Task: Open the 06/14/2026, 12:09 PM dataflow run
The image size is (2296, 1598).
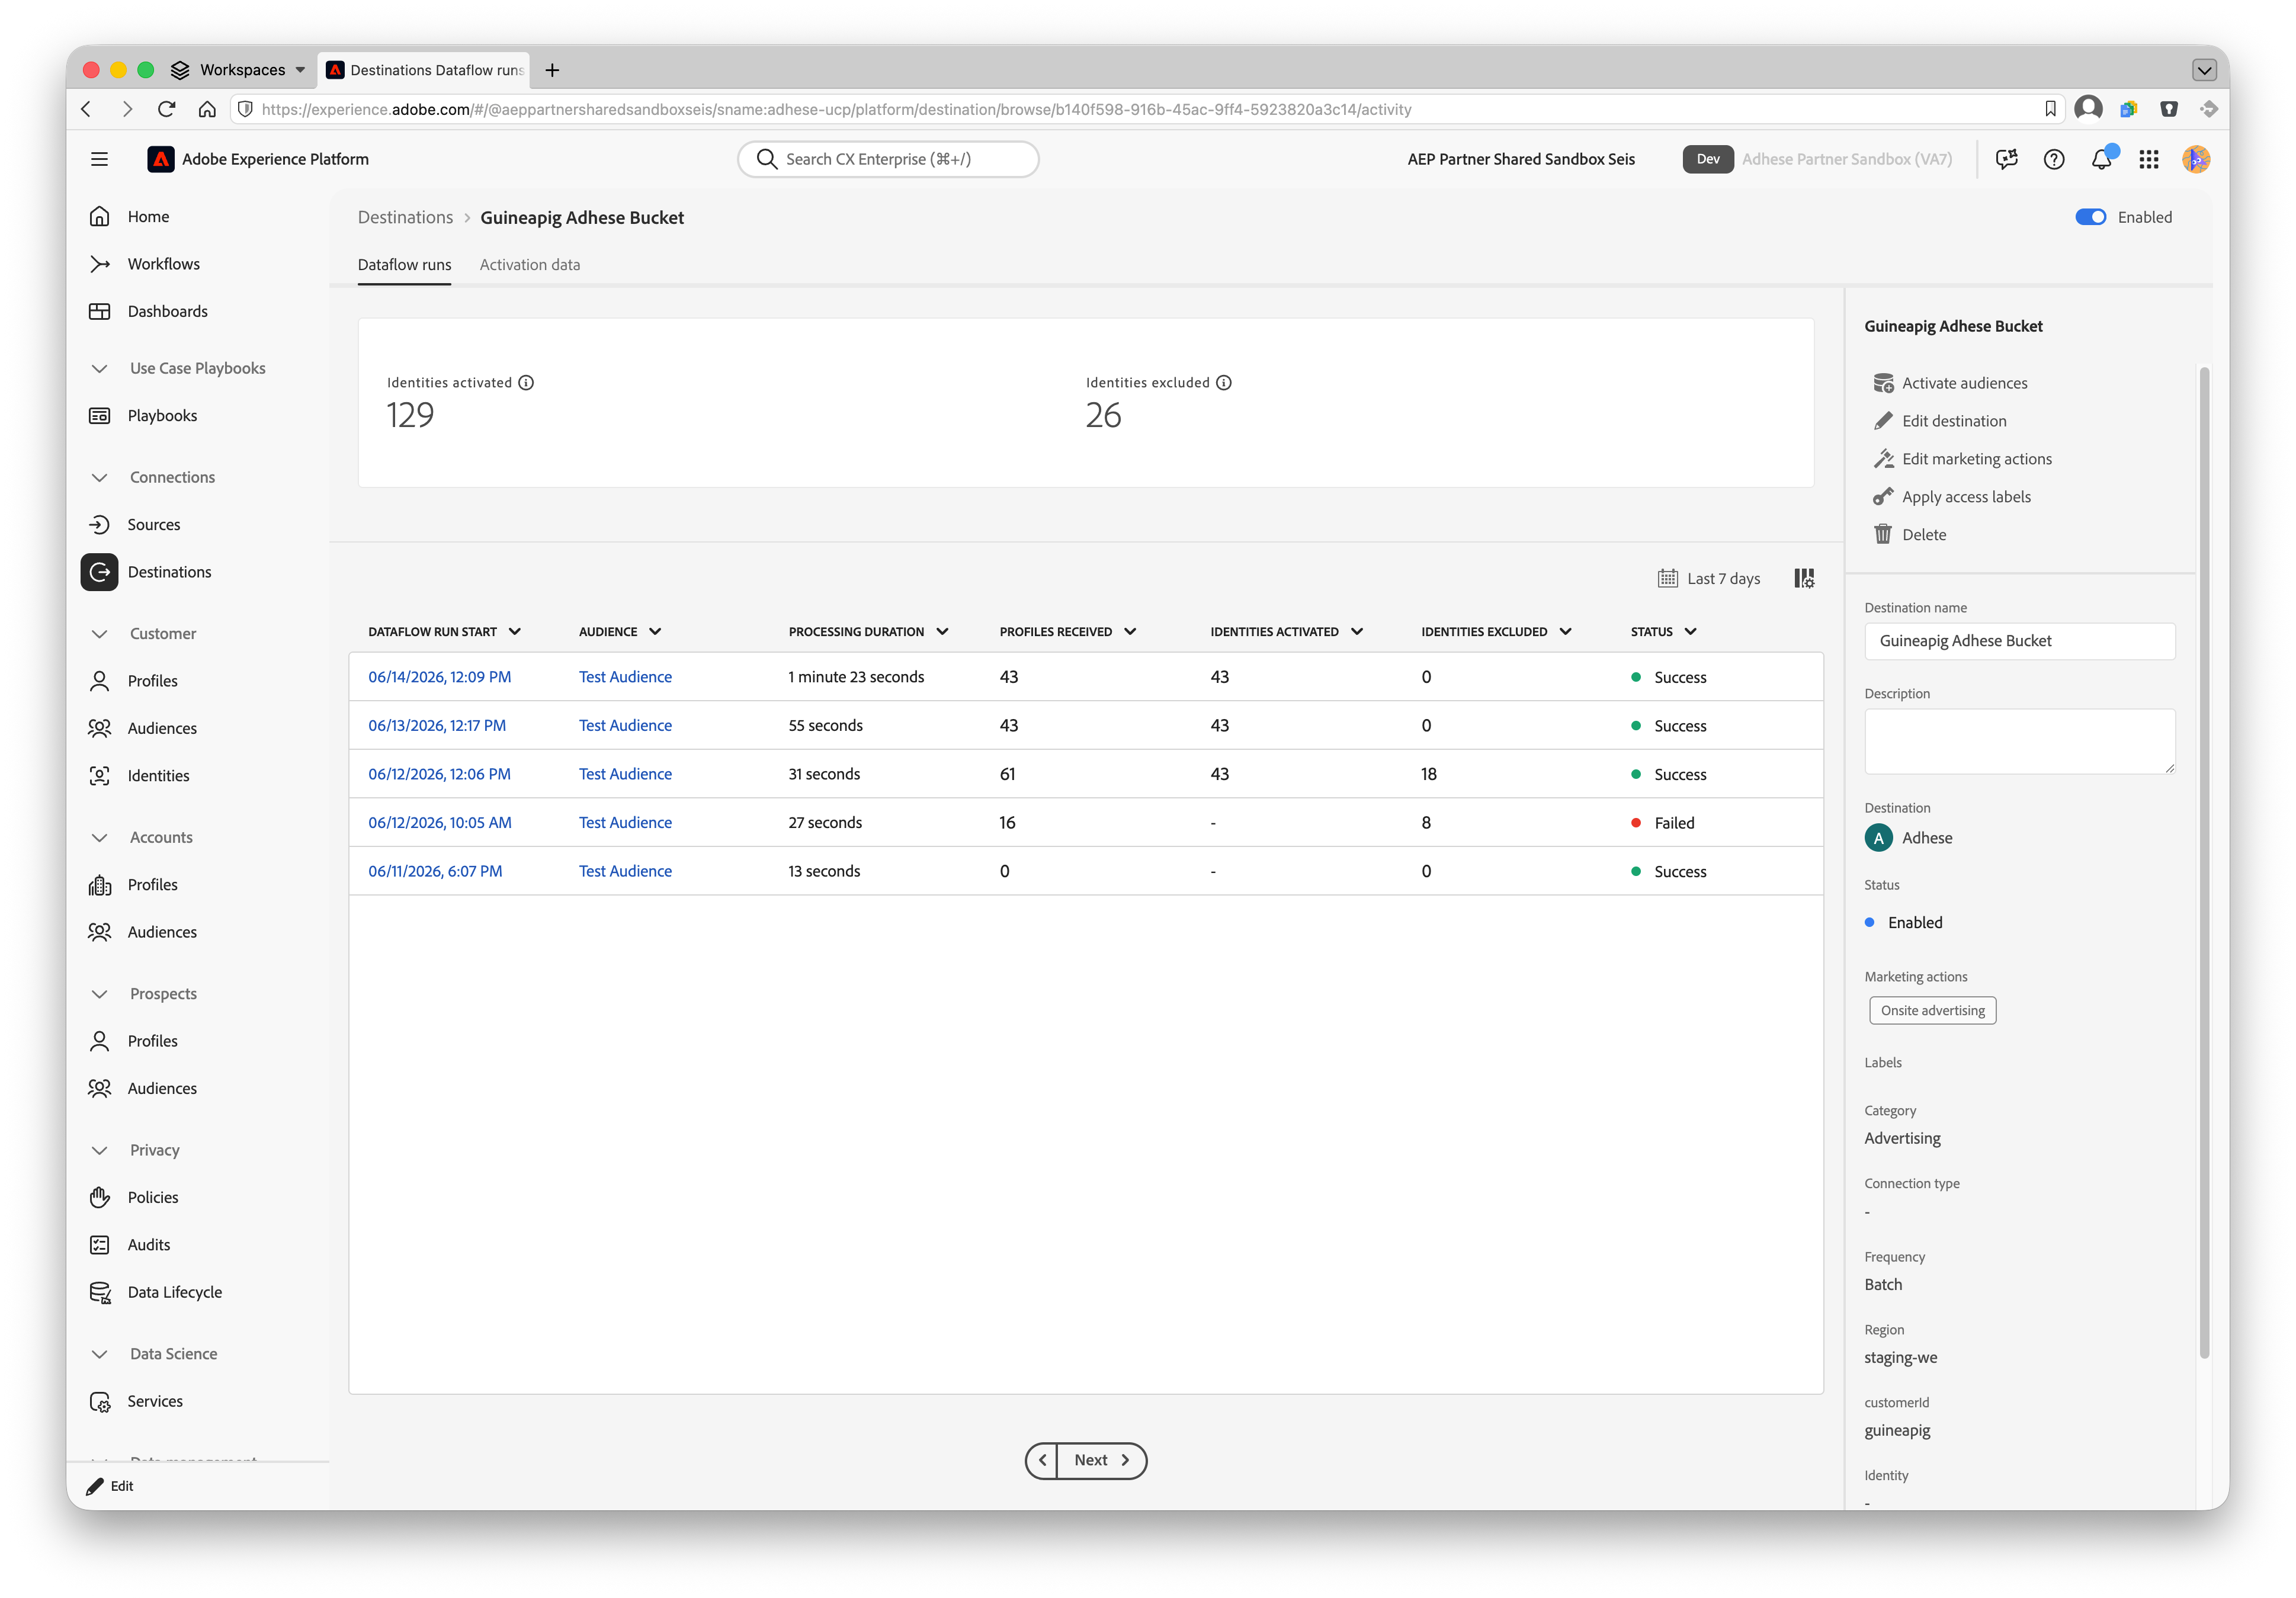Action: (x=439, y=676)
